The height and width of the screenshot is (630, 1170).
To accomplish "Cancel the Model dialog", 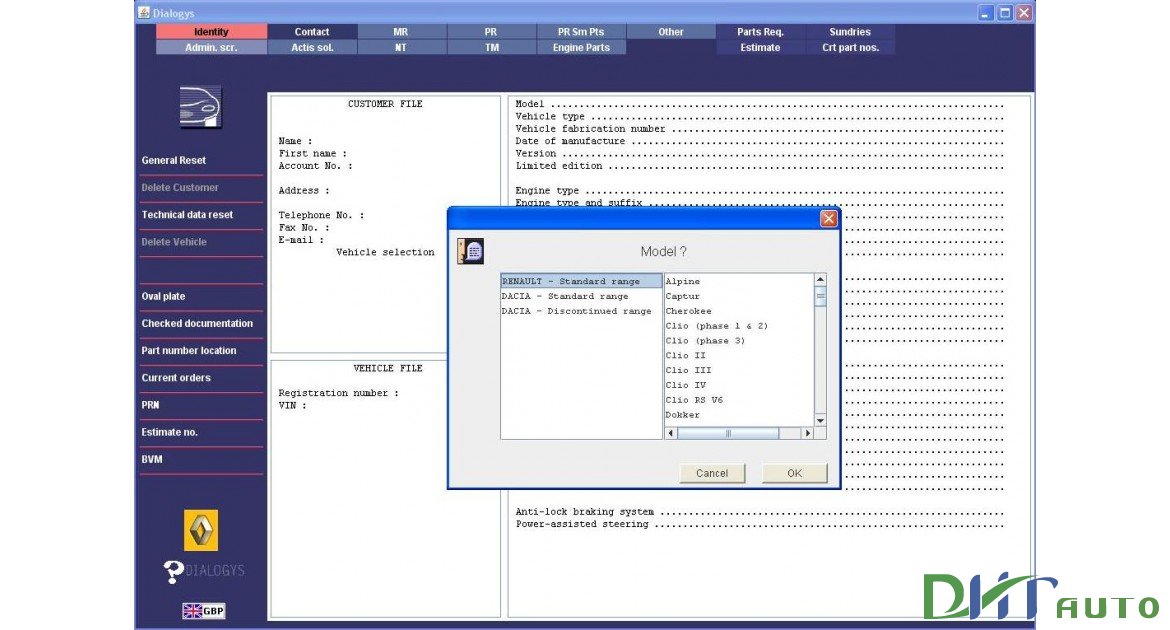I will 712,472.
